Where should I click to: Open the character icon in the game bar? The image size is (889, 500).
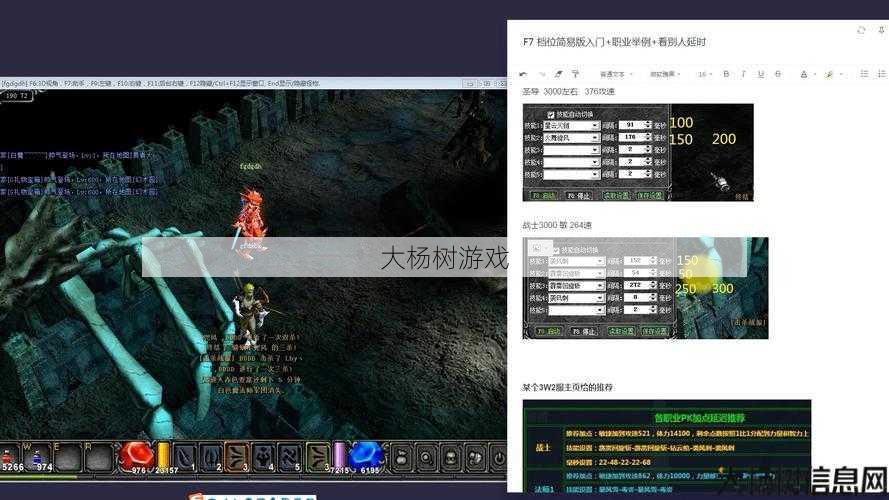pos(451,458)
